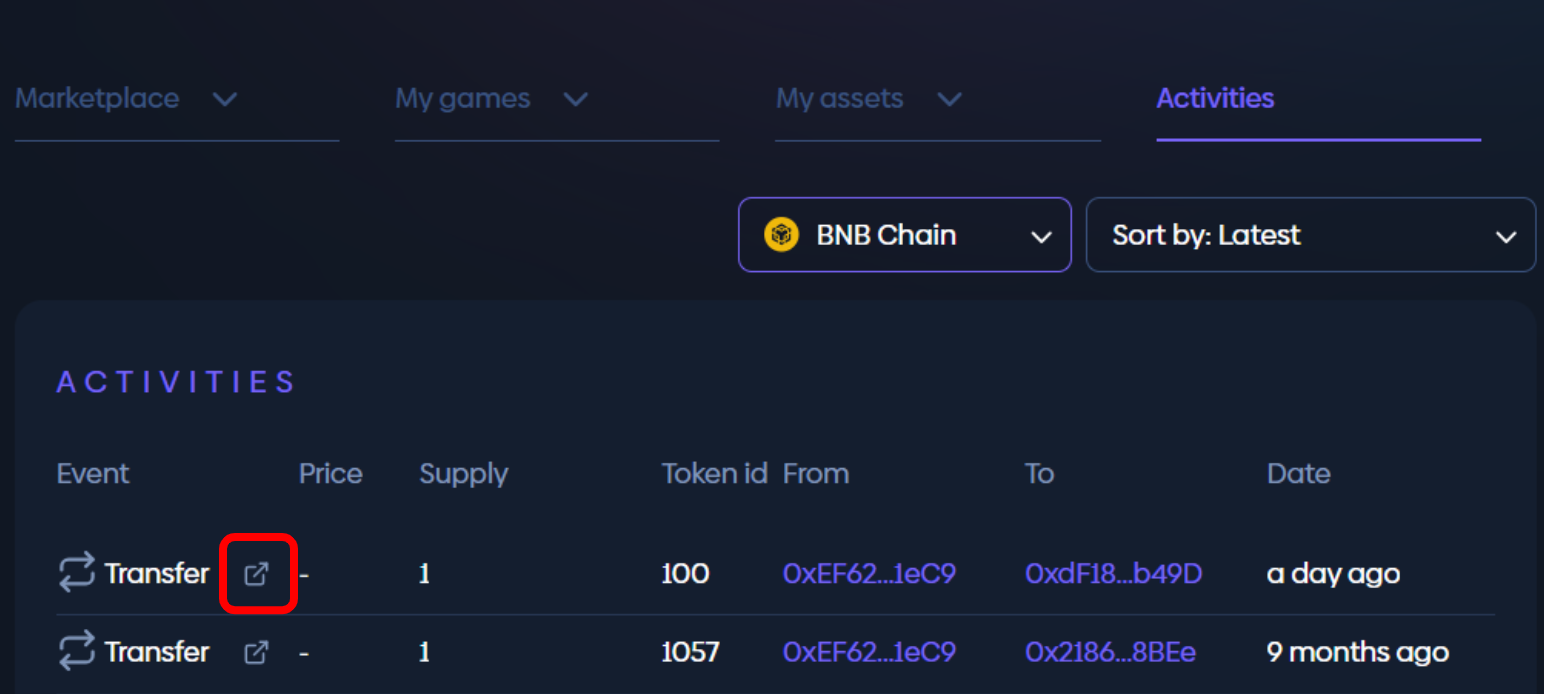Click the Date column header
The width and height of the screenshot is (1544, 694).
tap(1298, 474)
